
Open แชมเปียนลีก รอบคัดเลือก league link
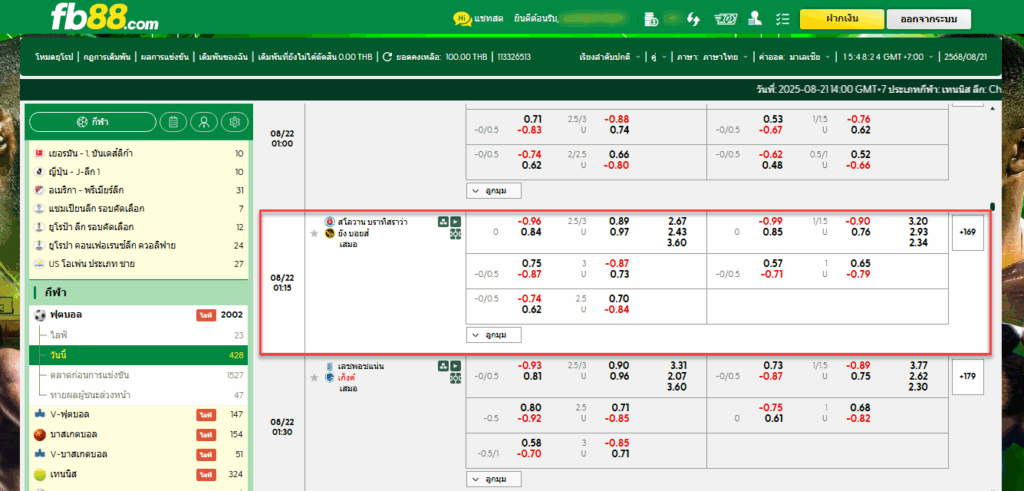(x=97, y=208)
